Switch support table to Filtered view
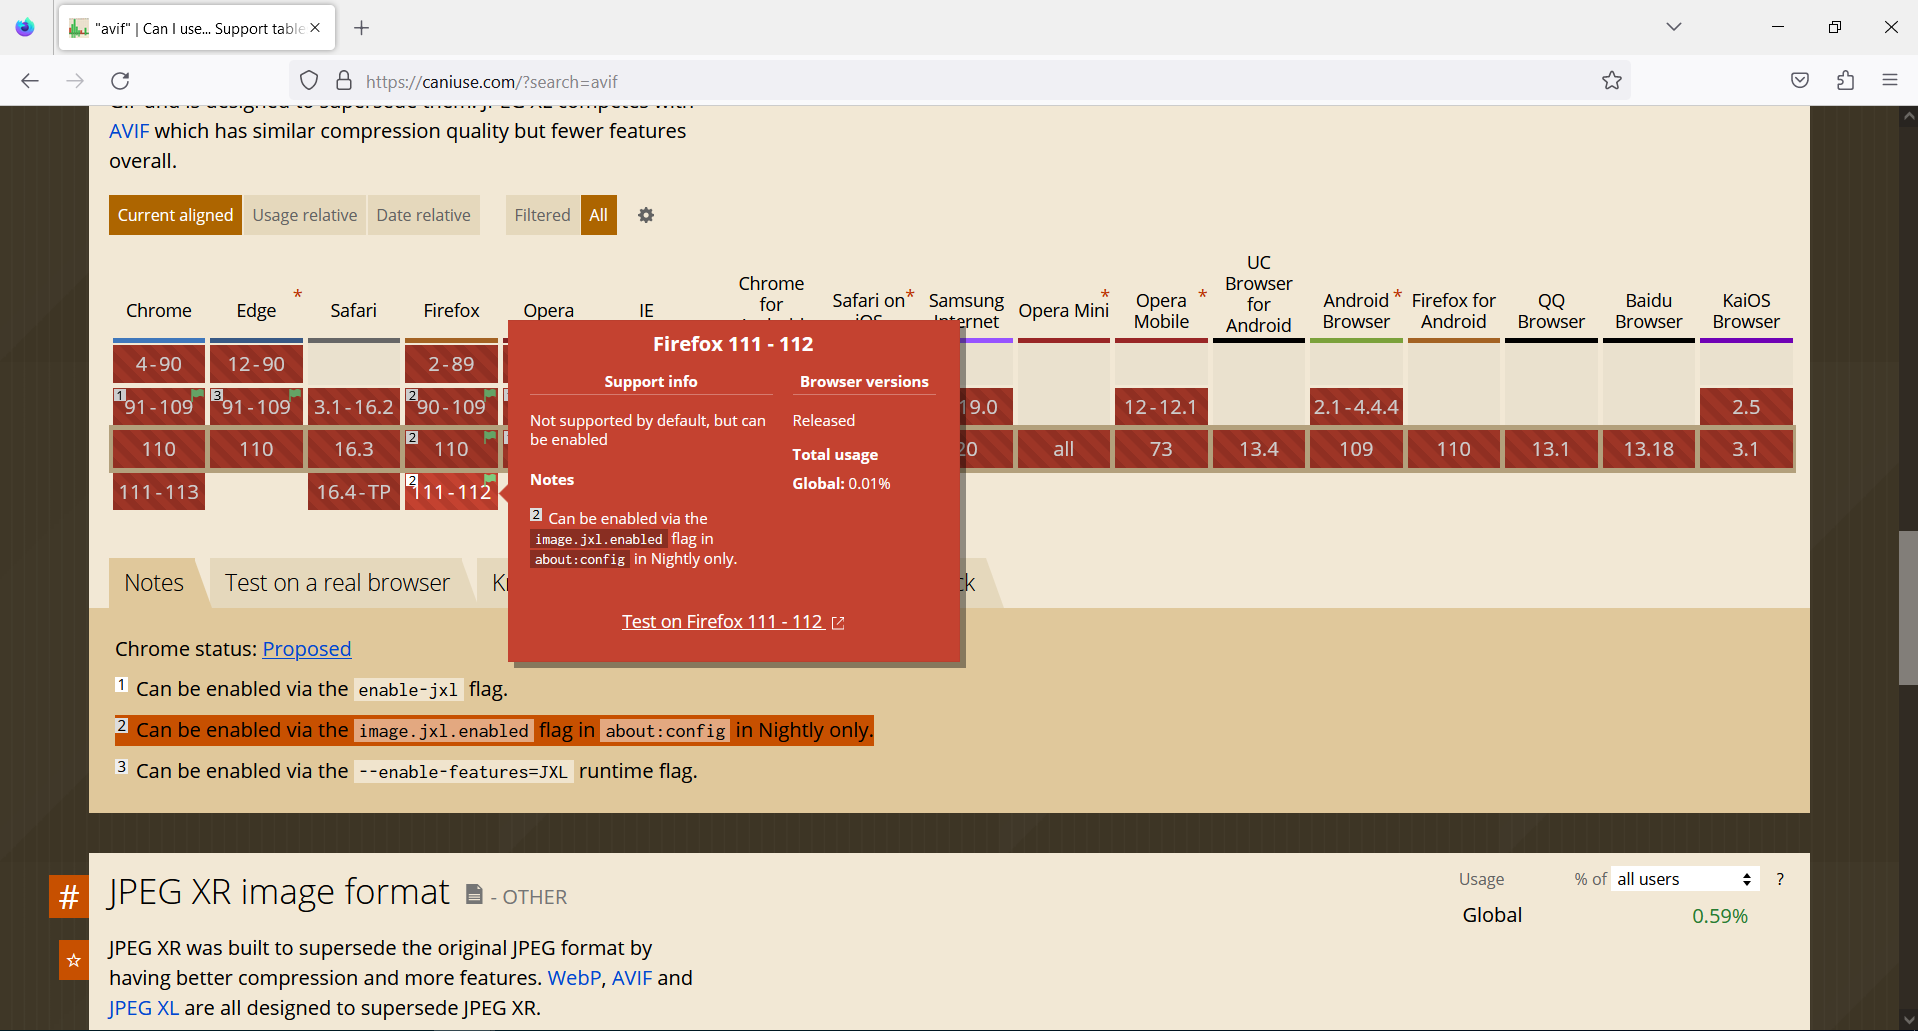1918x1031 pixels. tap(541, 215)
